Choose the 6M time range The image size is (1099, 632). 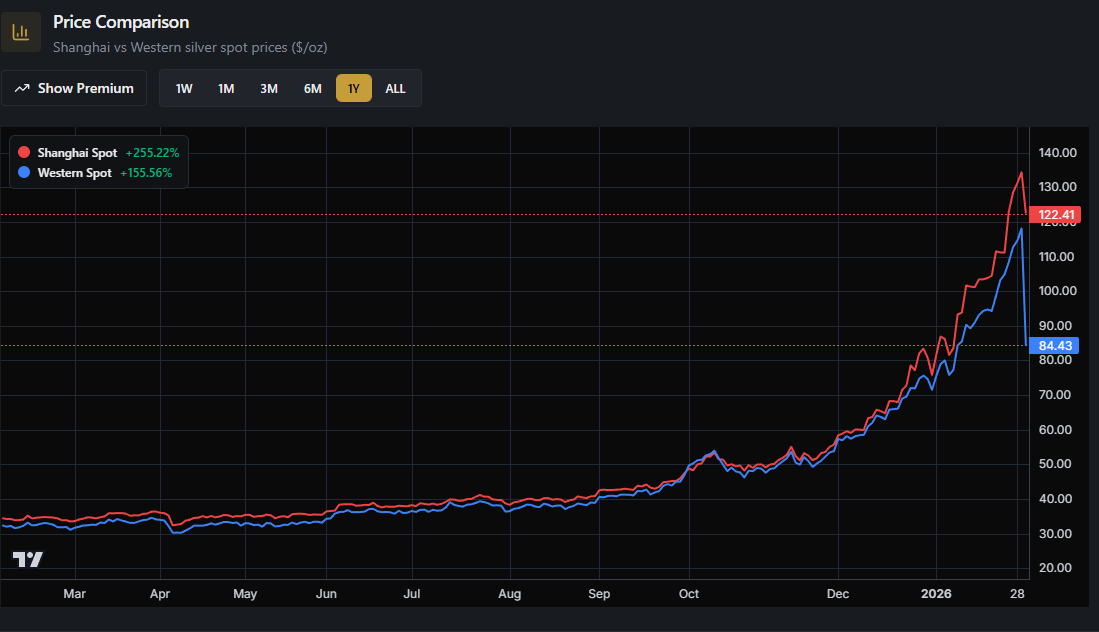312,88
